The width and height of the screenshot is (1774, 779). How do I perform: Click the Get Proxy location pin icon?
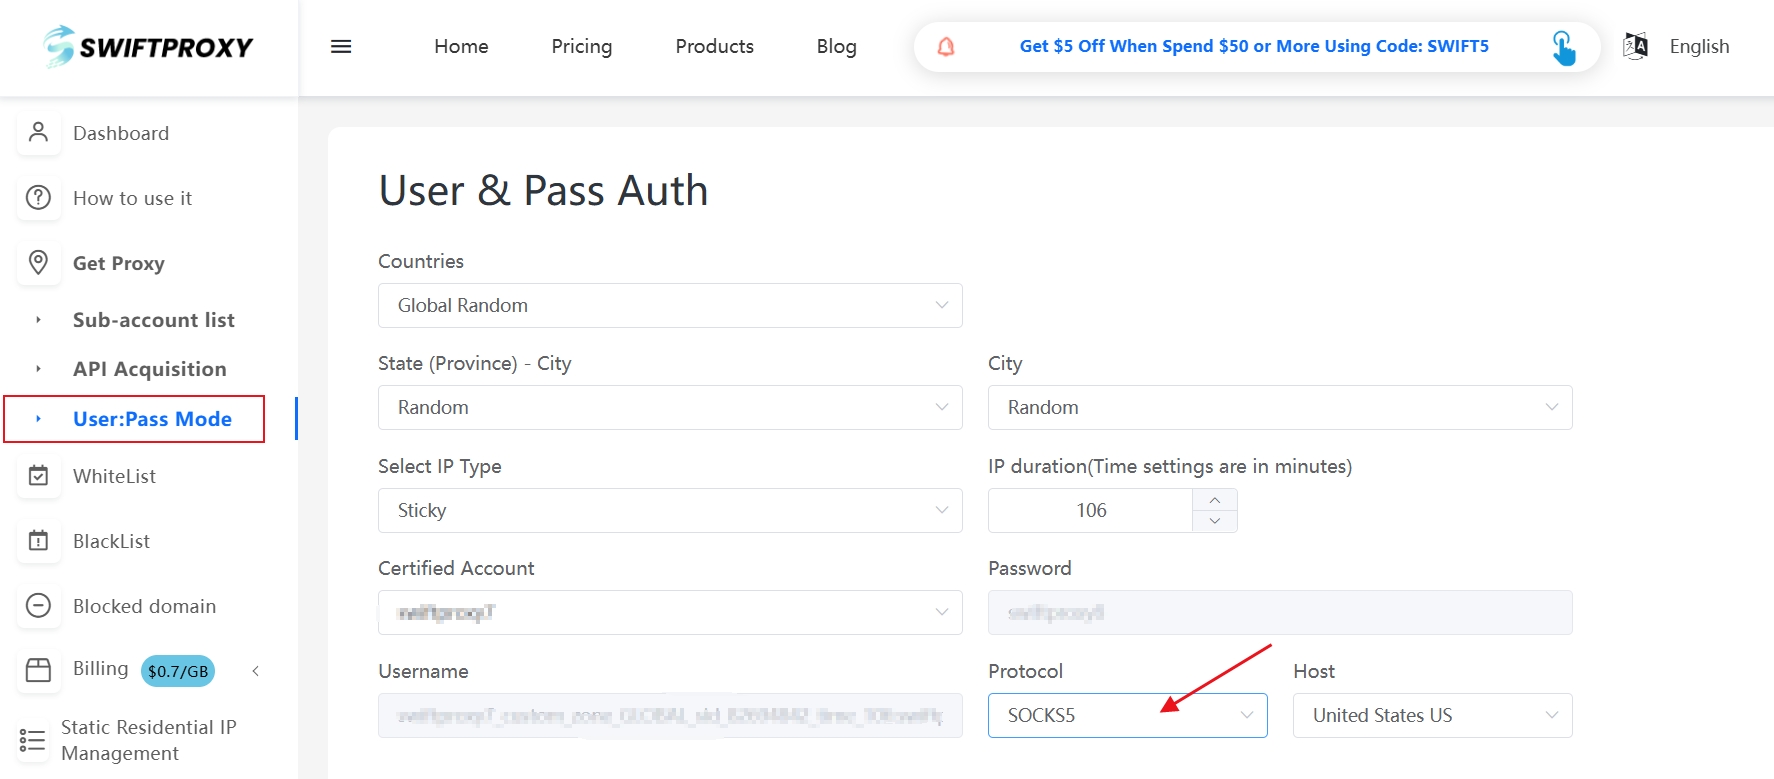coord(38,262)
